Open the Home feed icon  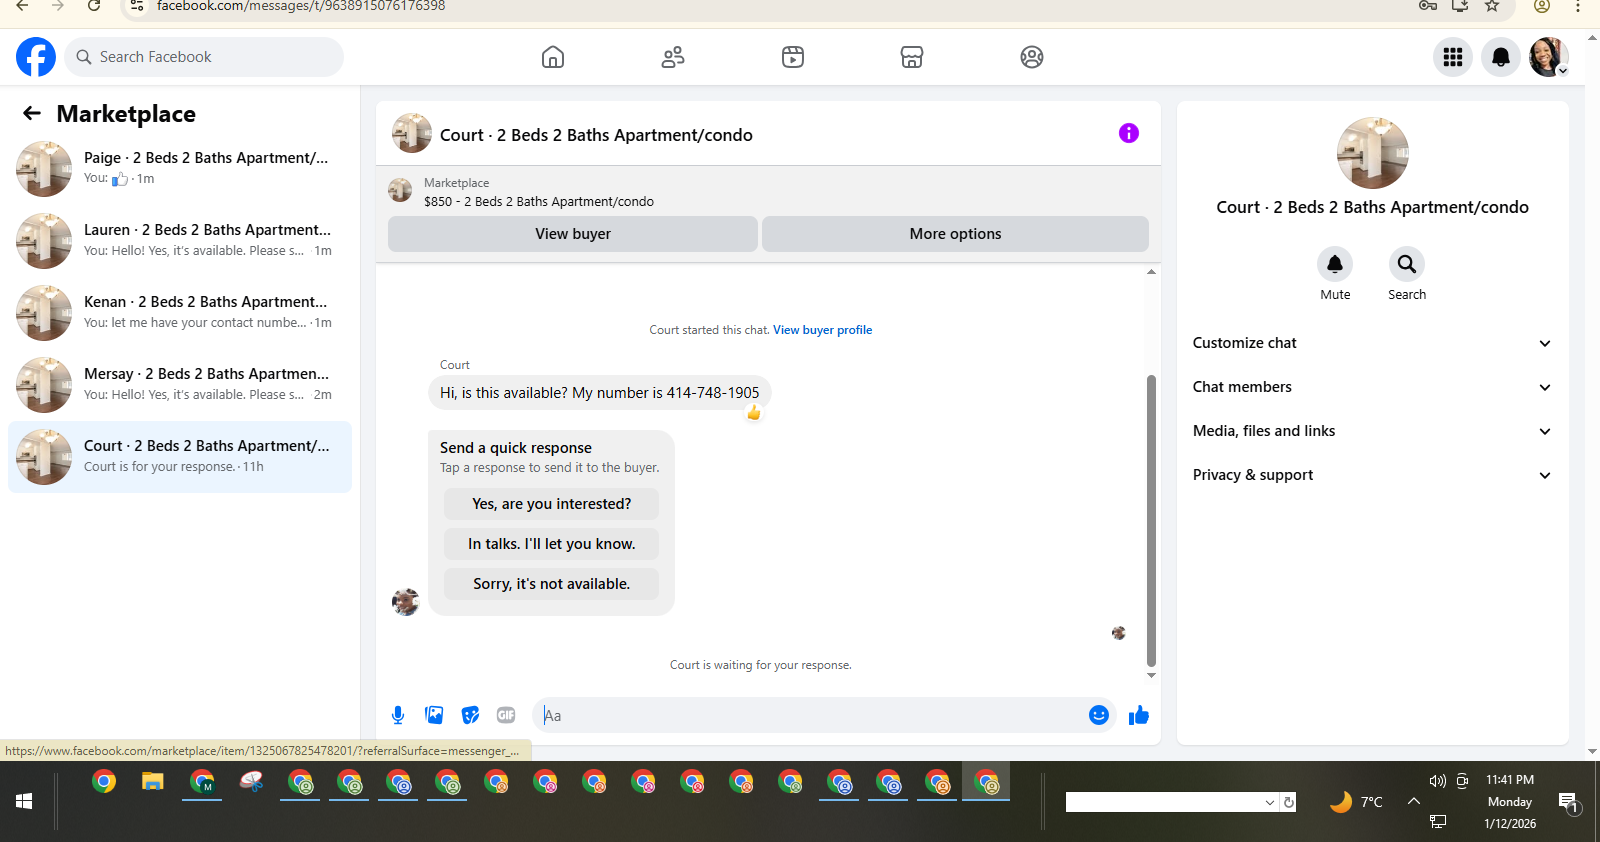(553, 57)
